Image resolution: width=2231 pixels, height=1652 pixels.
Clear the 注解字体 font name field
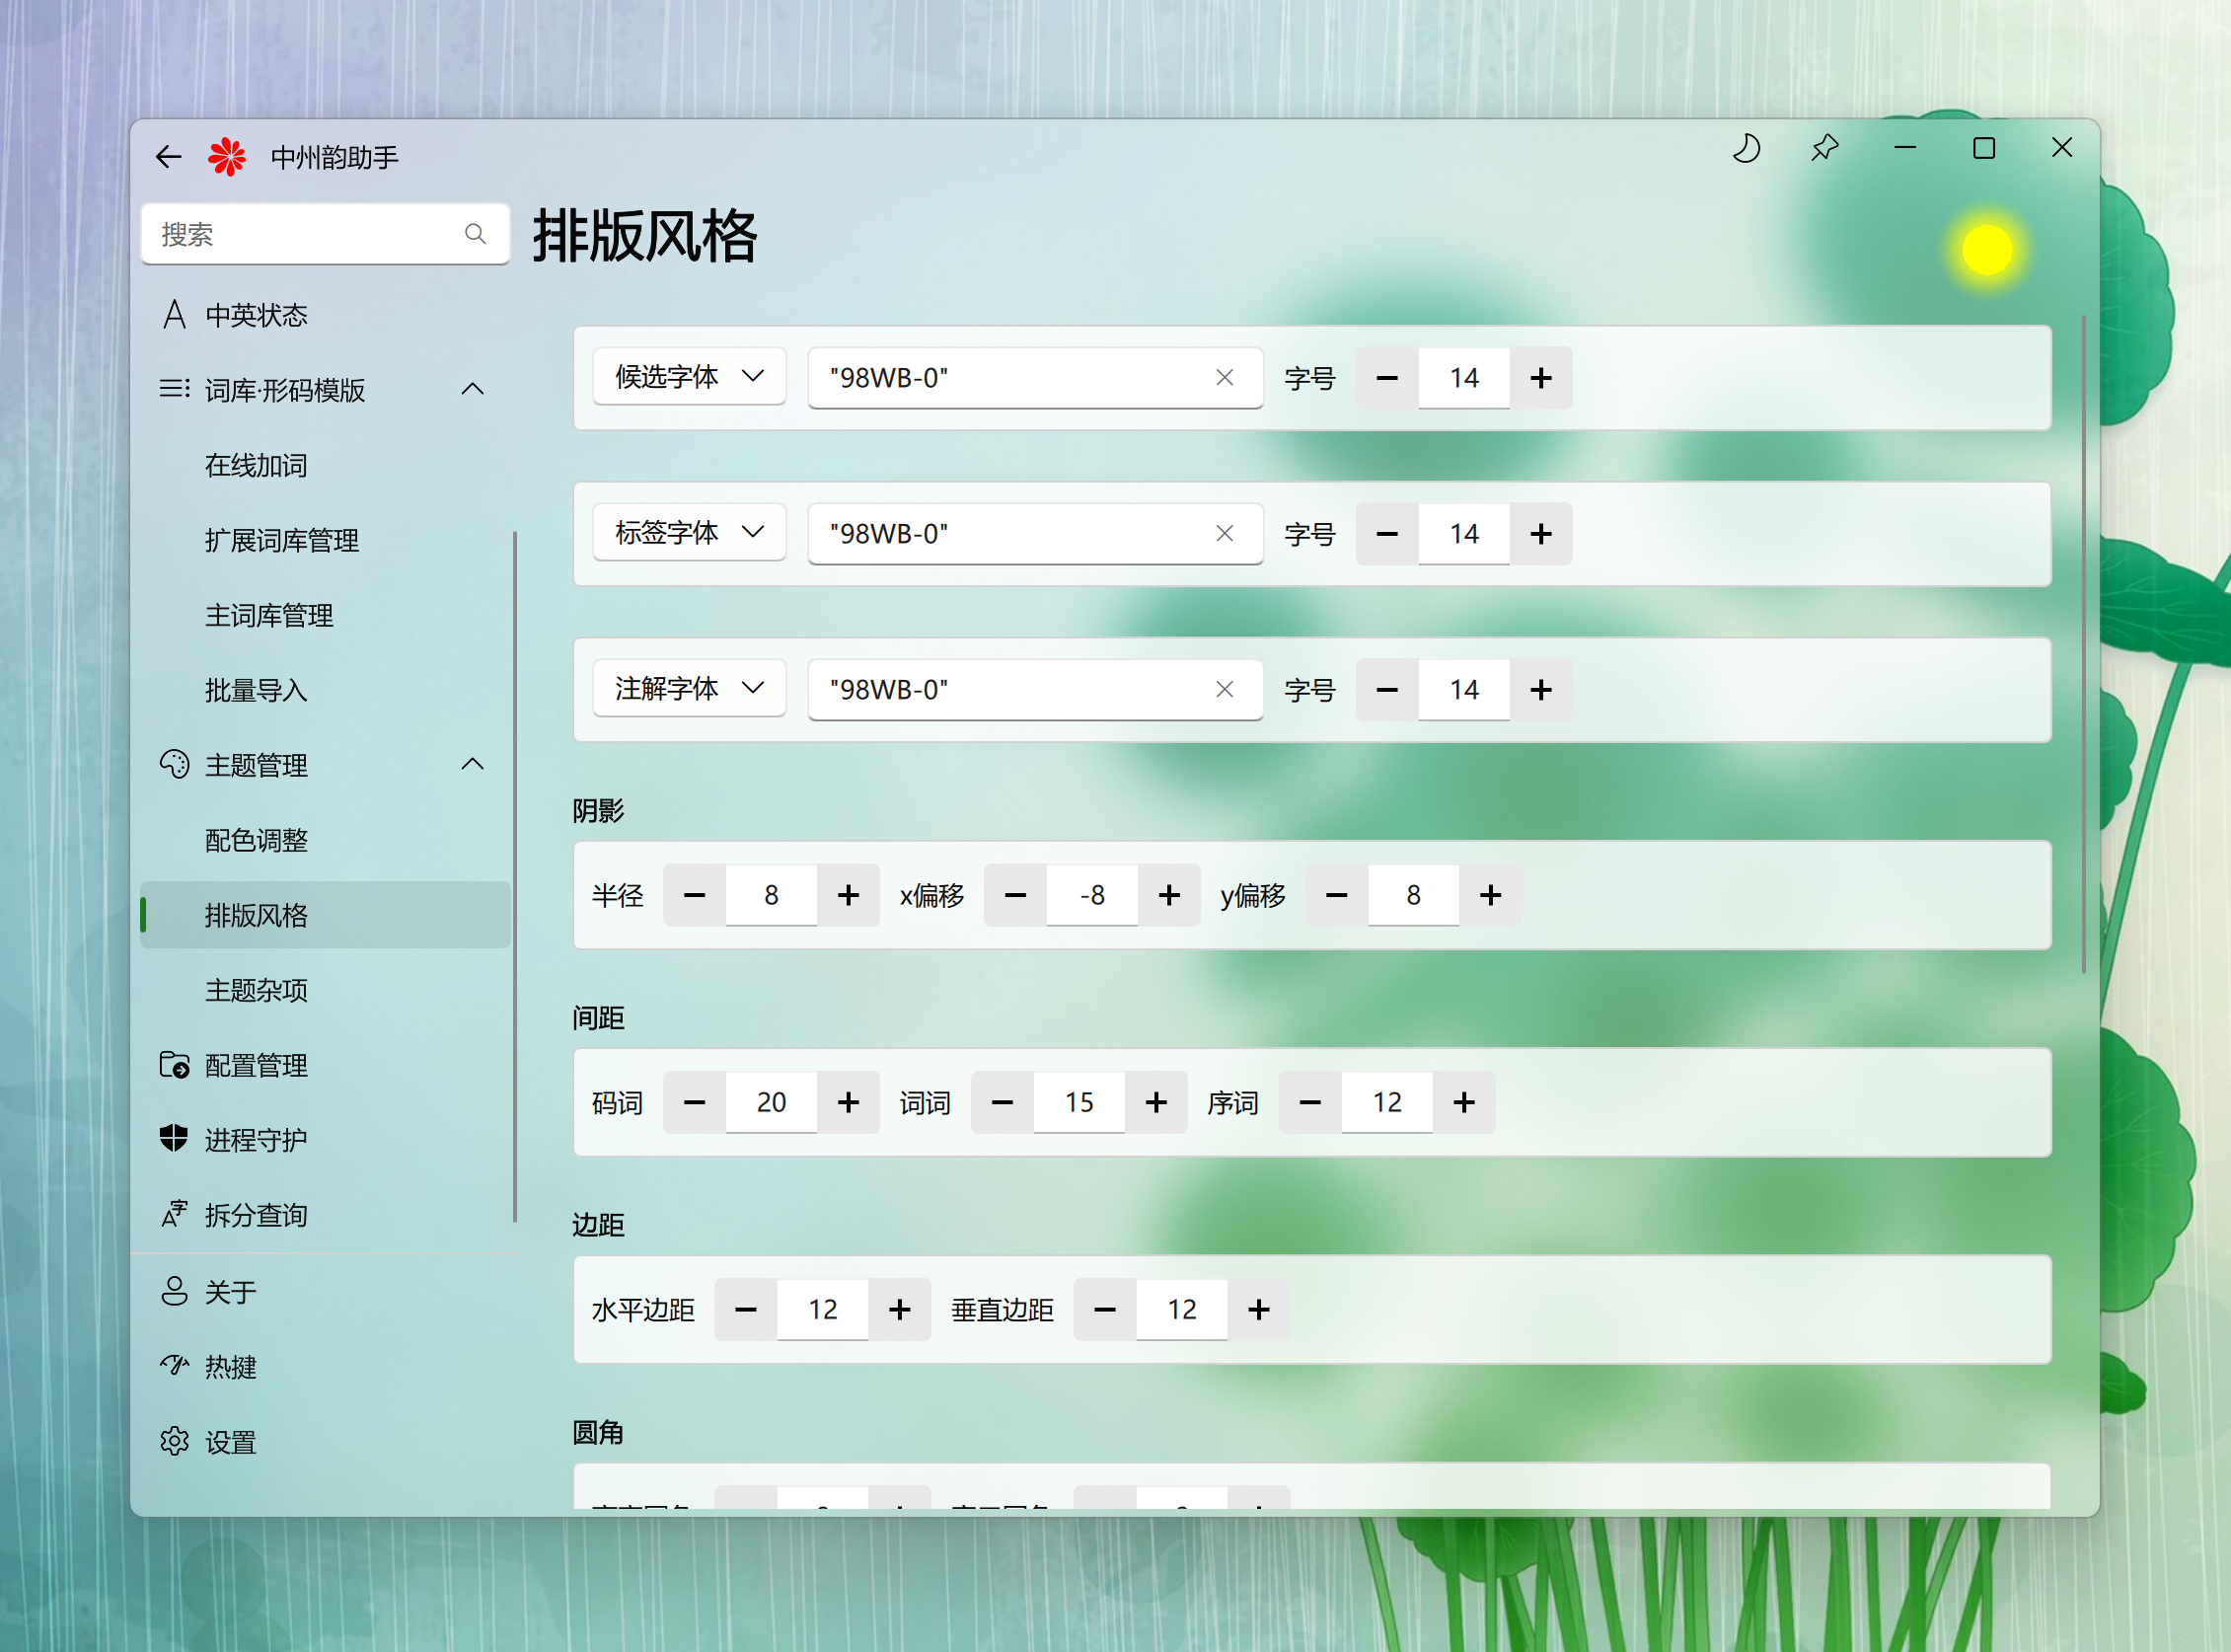(x=1224, y=690)
